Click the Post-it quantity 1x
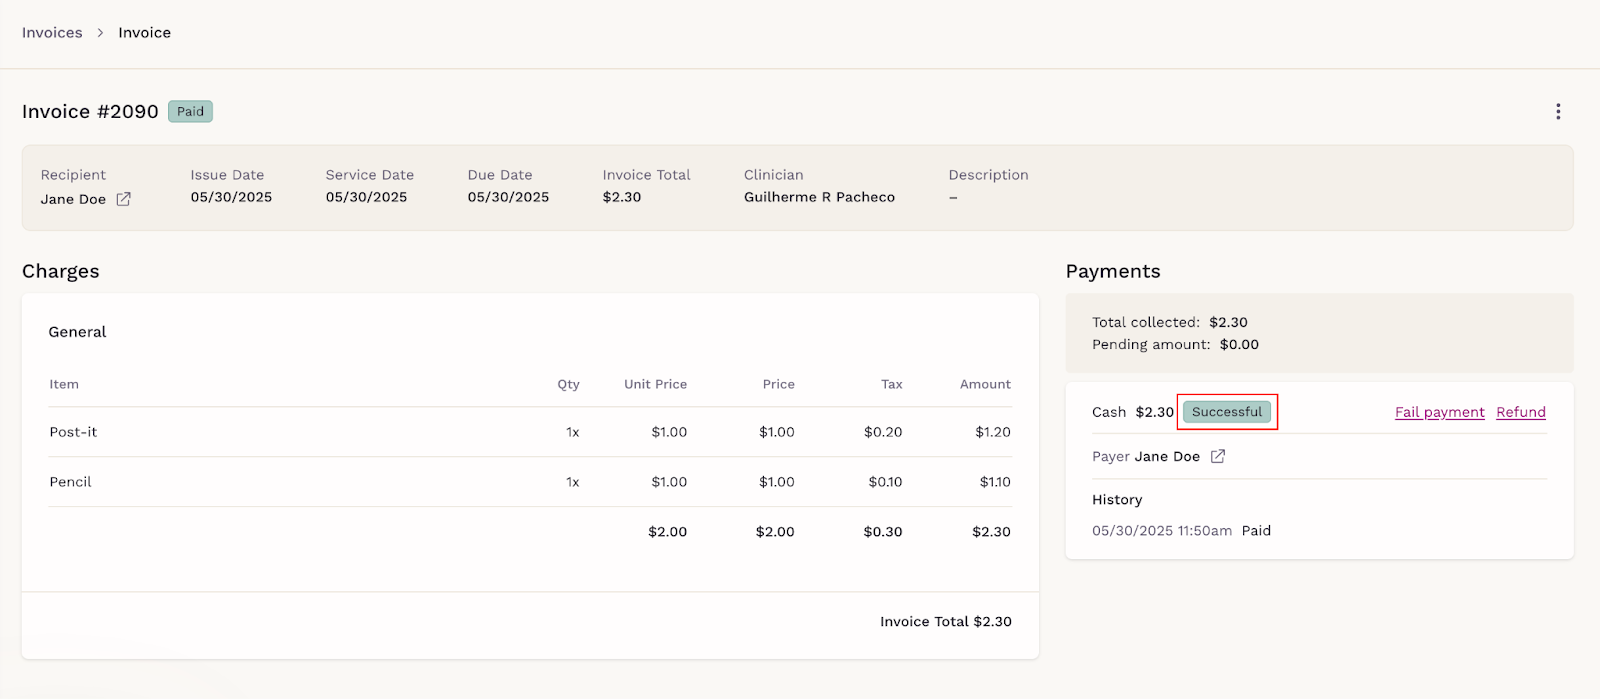The image size is (1600, 699). 573,432
